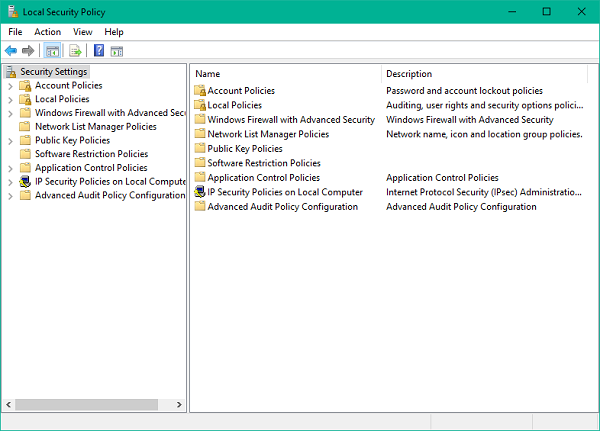Open the Action menu

pyautogui.click(x=47, y=32)
